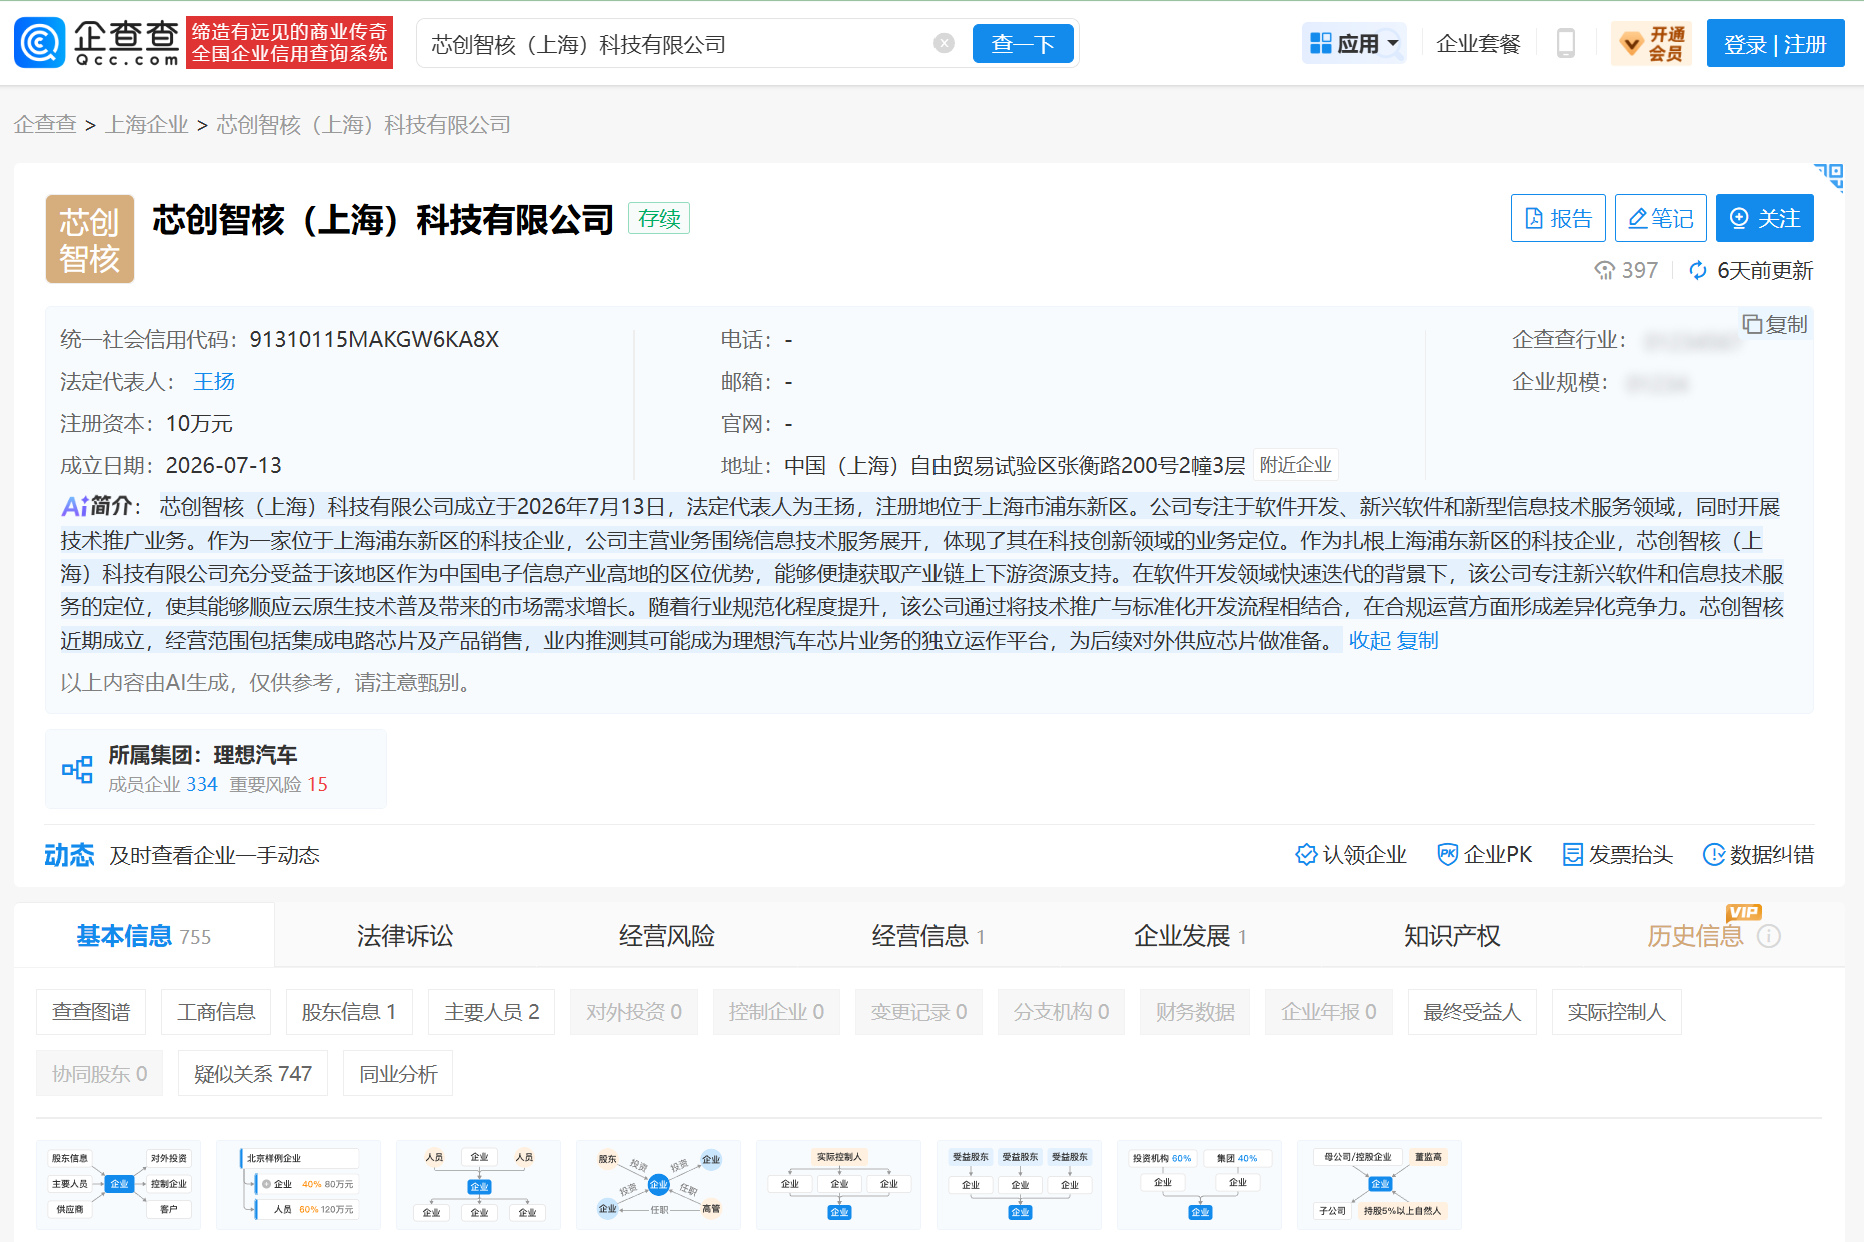The image size is (1864, 1242).
Task: Open the 工商信息 sub-tab
Action: pos(216,1012)
